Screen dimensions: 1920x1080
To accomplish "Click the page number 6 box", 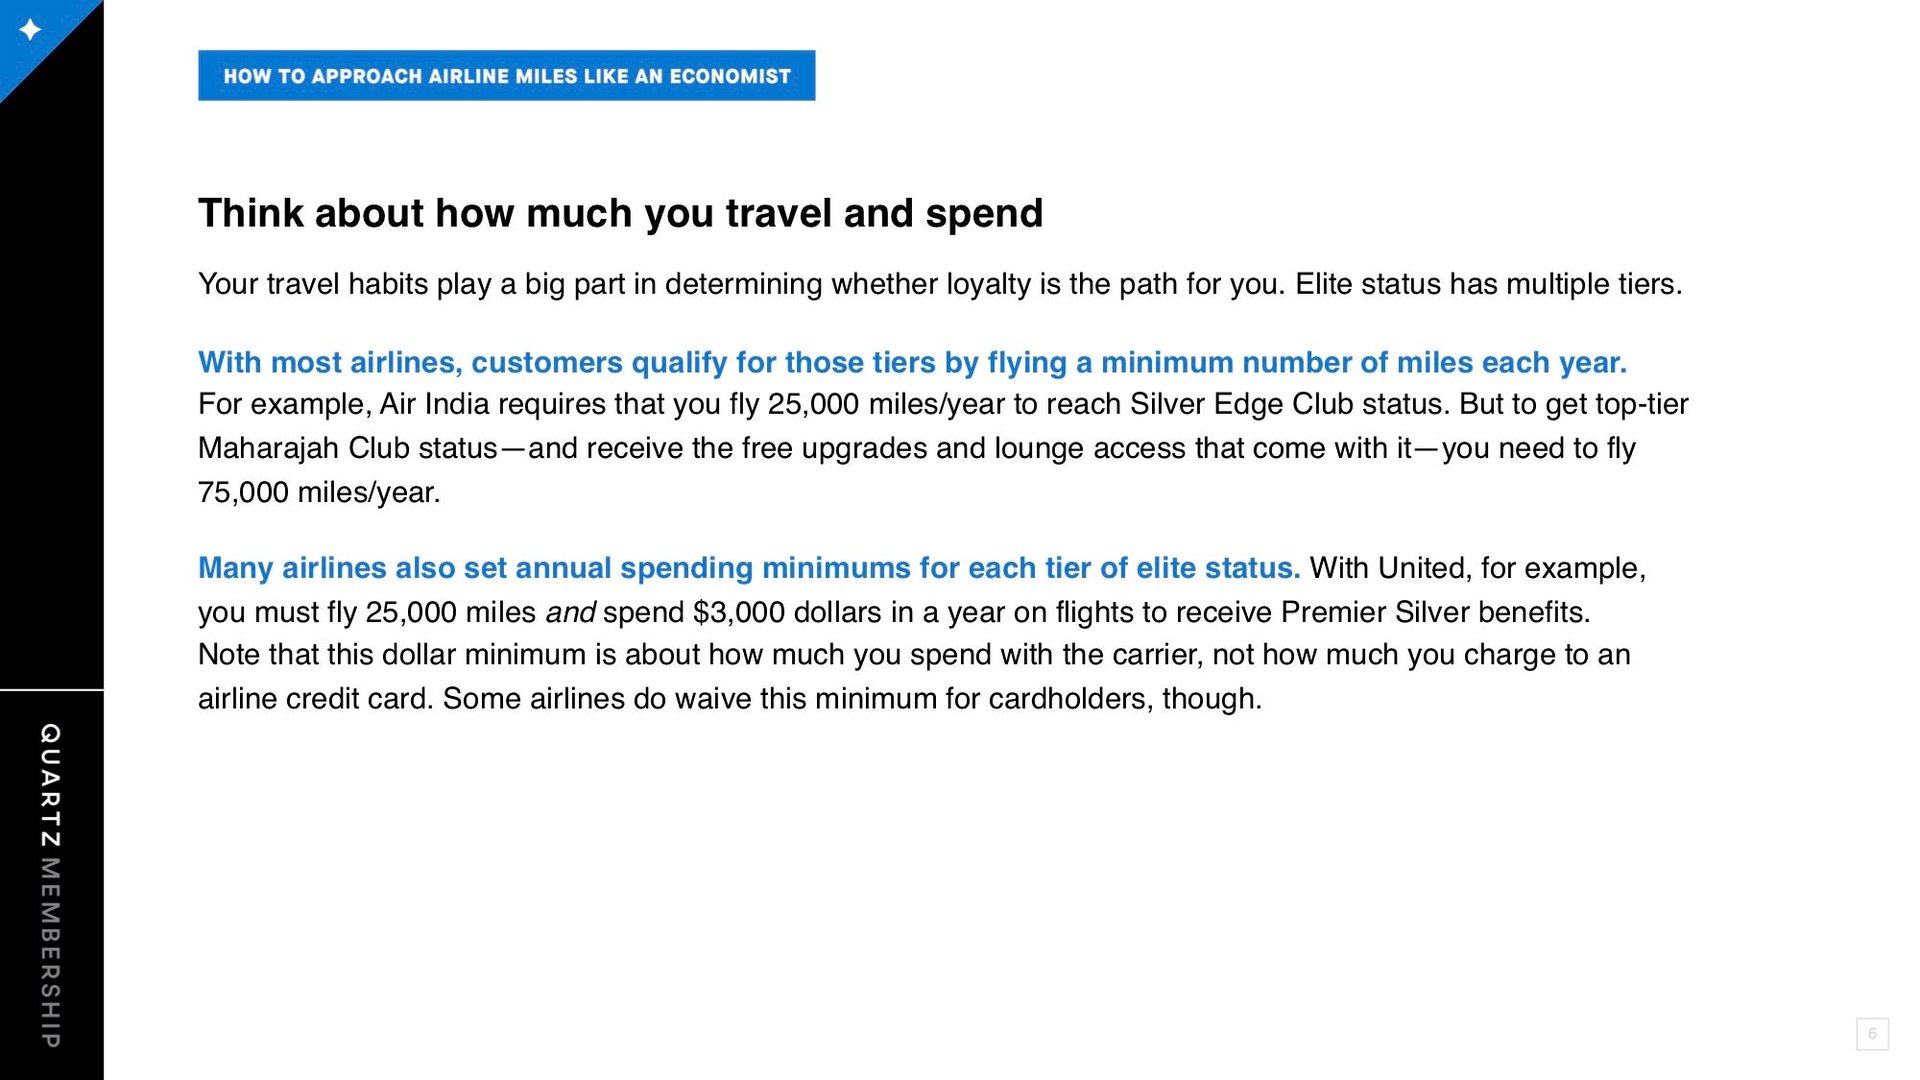I will 1872,1034.
